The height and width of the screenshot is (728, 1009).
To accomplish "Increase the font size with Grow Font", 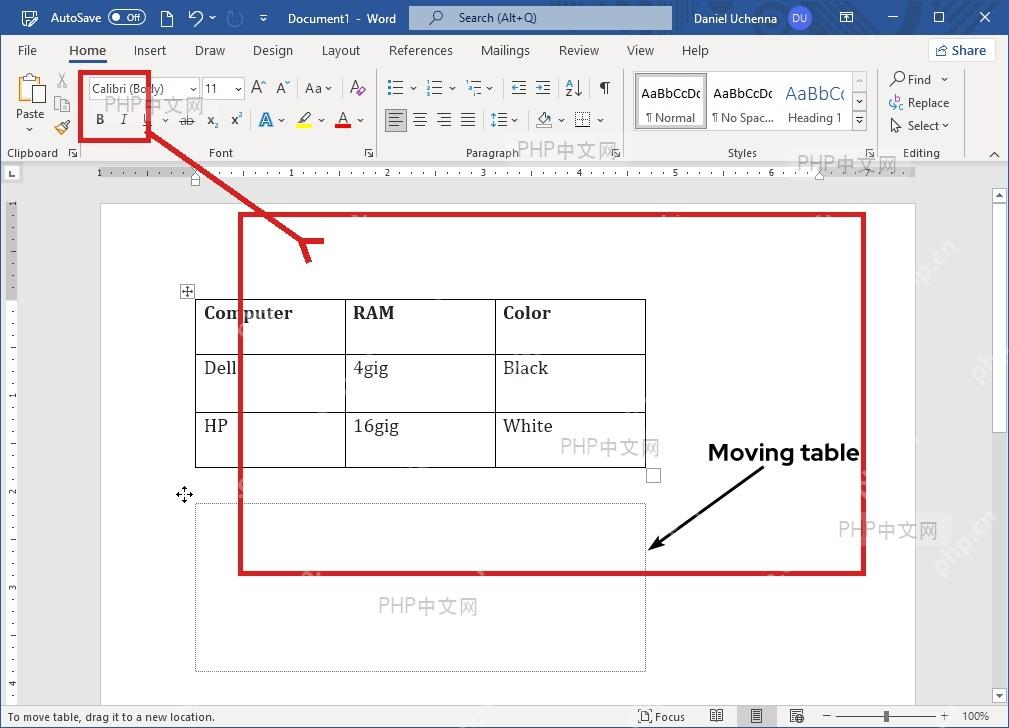I will click(x=258, y=88).
